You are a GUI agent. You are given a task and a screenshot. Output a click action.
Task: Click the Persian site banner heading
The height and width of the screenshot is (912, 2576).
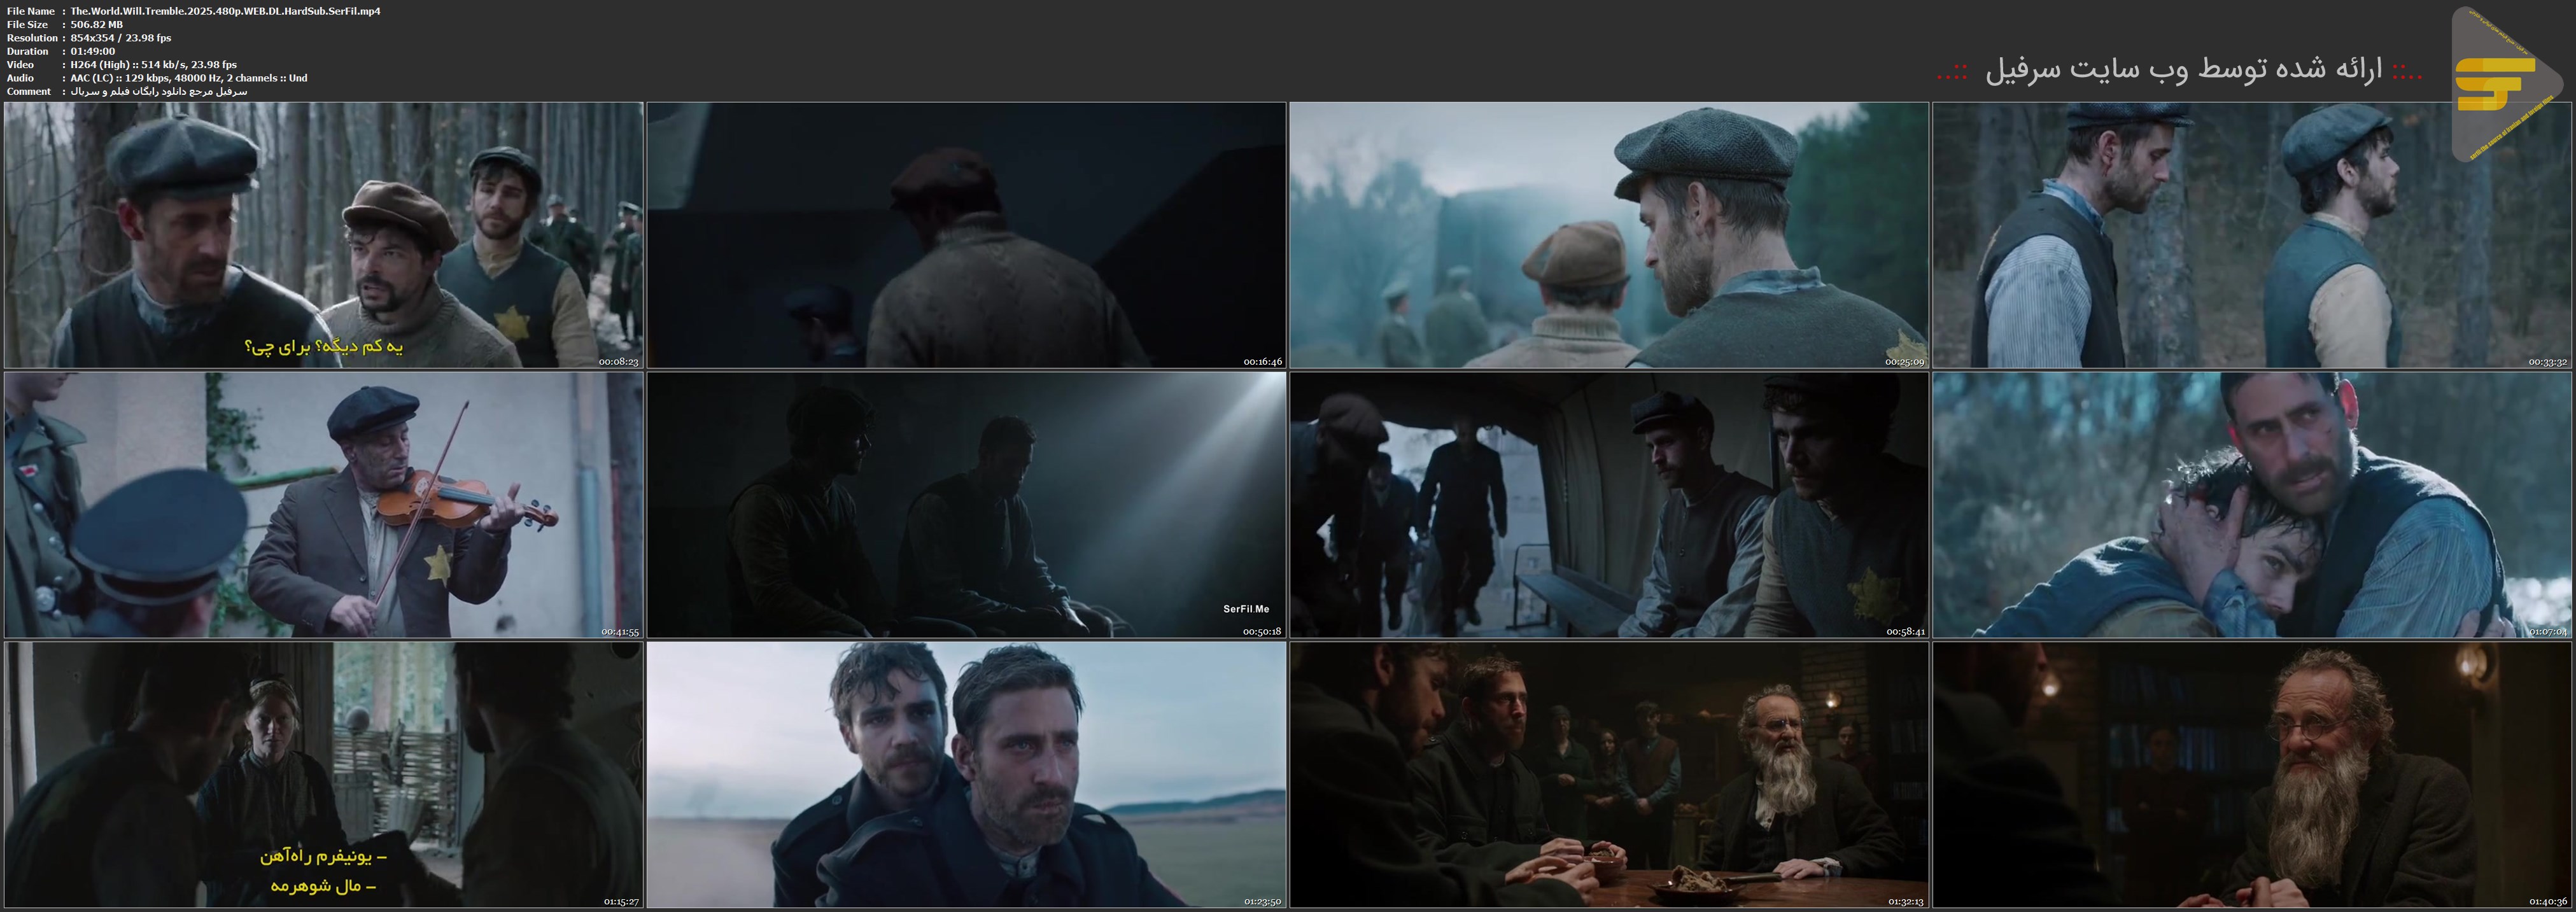click(x=2180, y=70)
